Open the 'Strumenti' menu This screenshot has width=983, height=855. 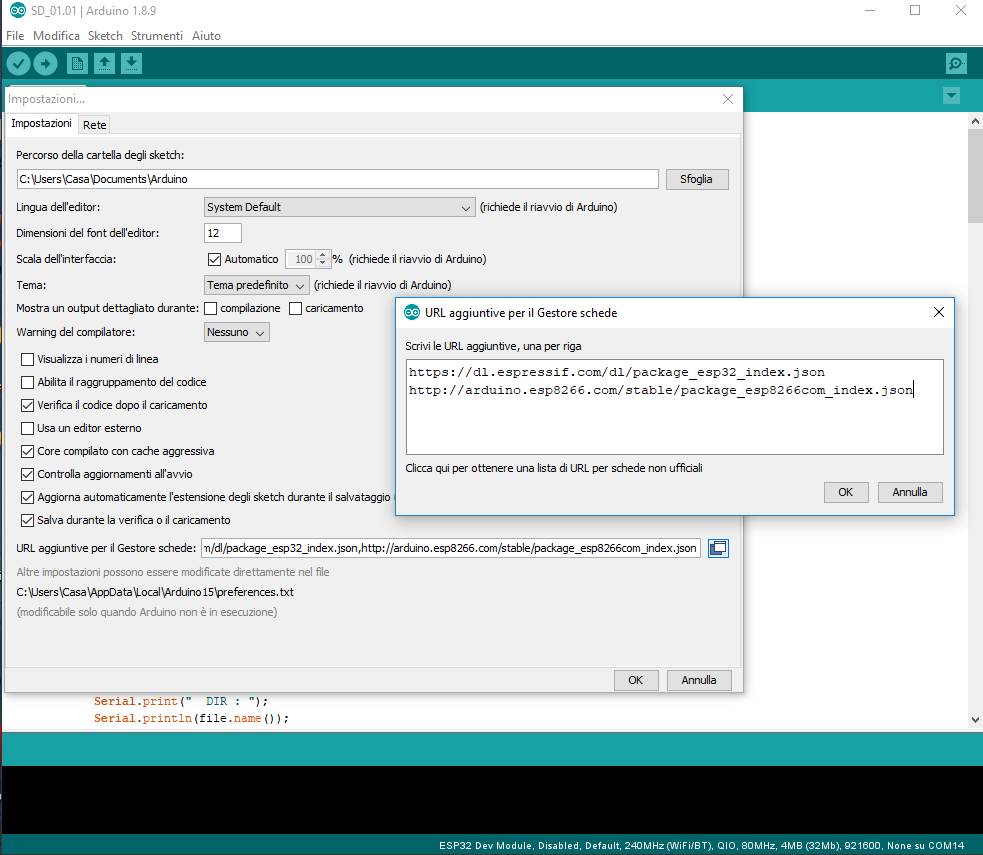(157, 35)
